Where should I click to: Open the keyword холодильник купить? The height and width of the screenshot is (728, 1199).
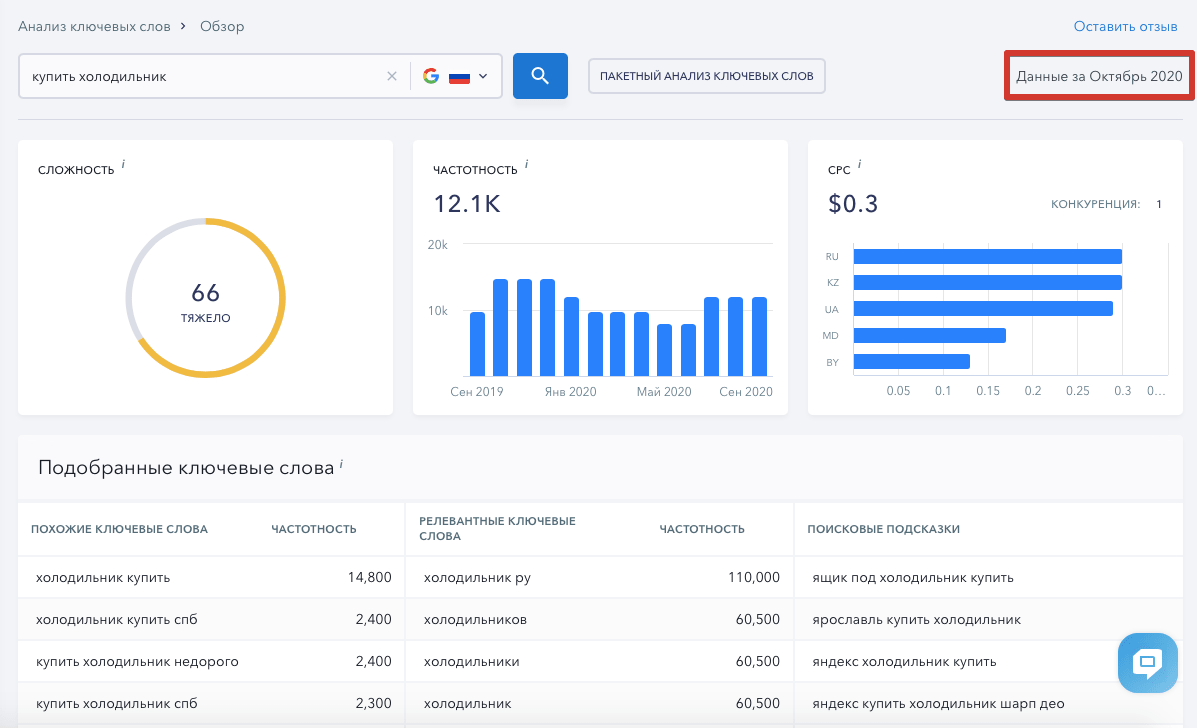pos(103,577)
